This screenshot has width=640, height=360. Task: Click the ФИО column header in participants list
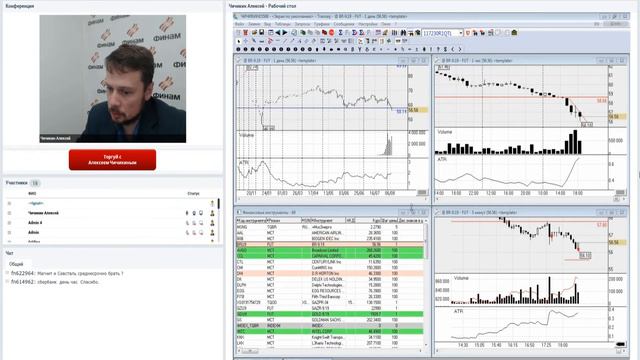[32, 193]
